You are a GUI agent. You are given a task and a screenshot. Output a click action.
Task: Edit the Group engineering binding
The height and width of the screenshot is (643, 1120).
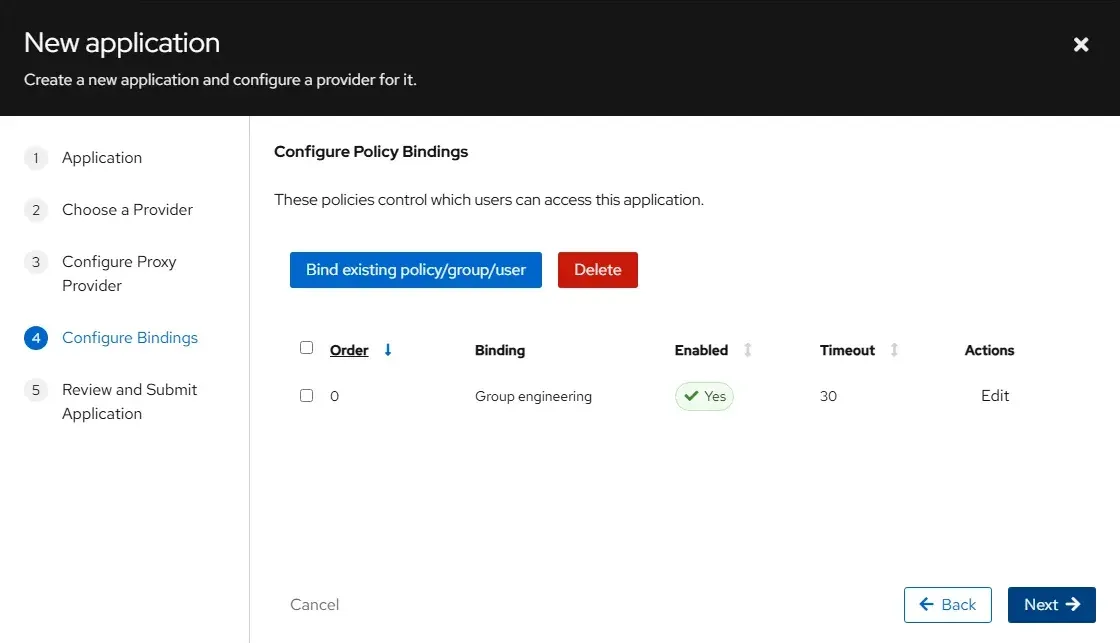(x=994, y=396)
